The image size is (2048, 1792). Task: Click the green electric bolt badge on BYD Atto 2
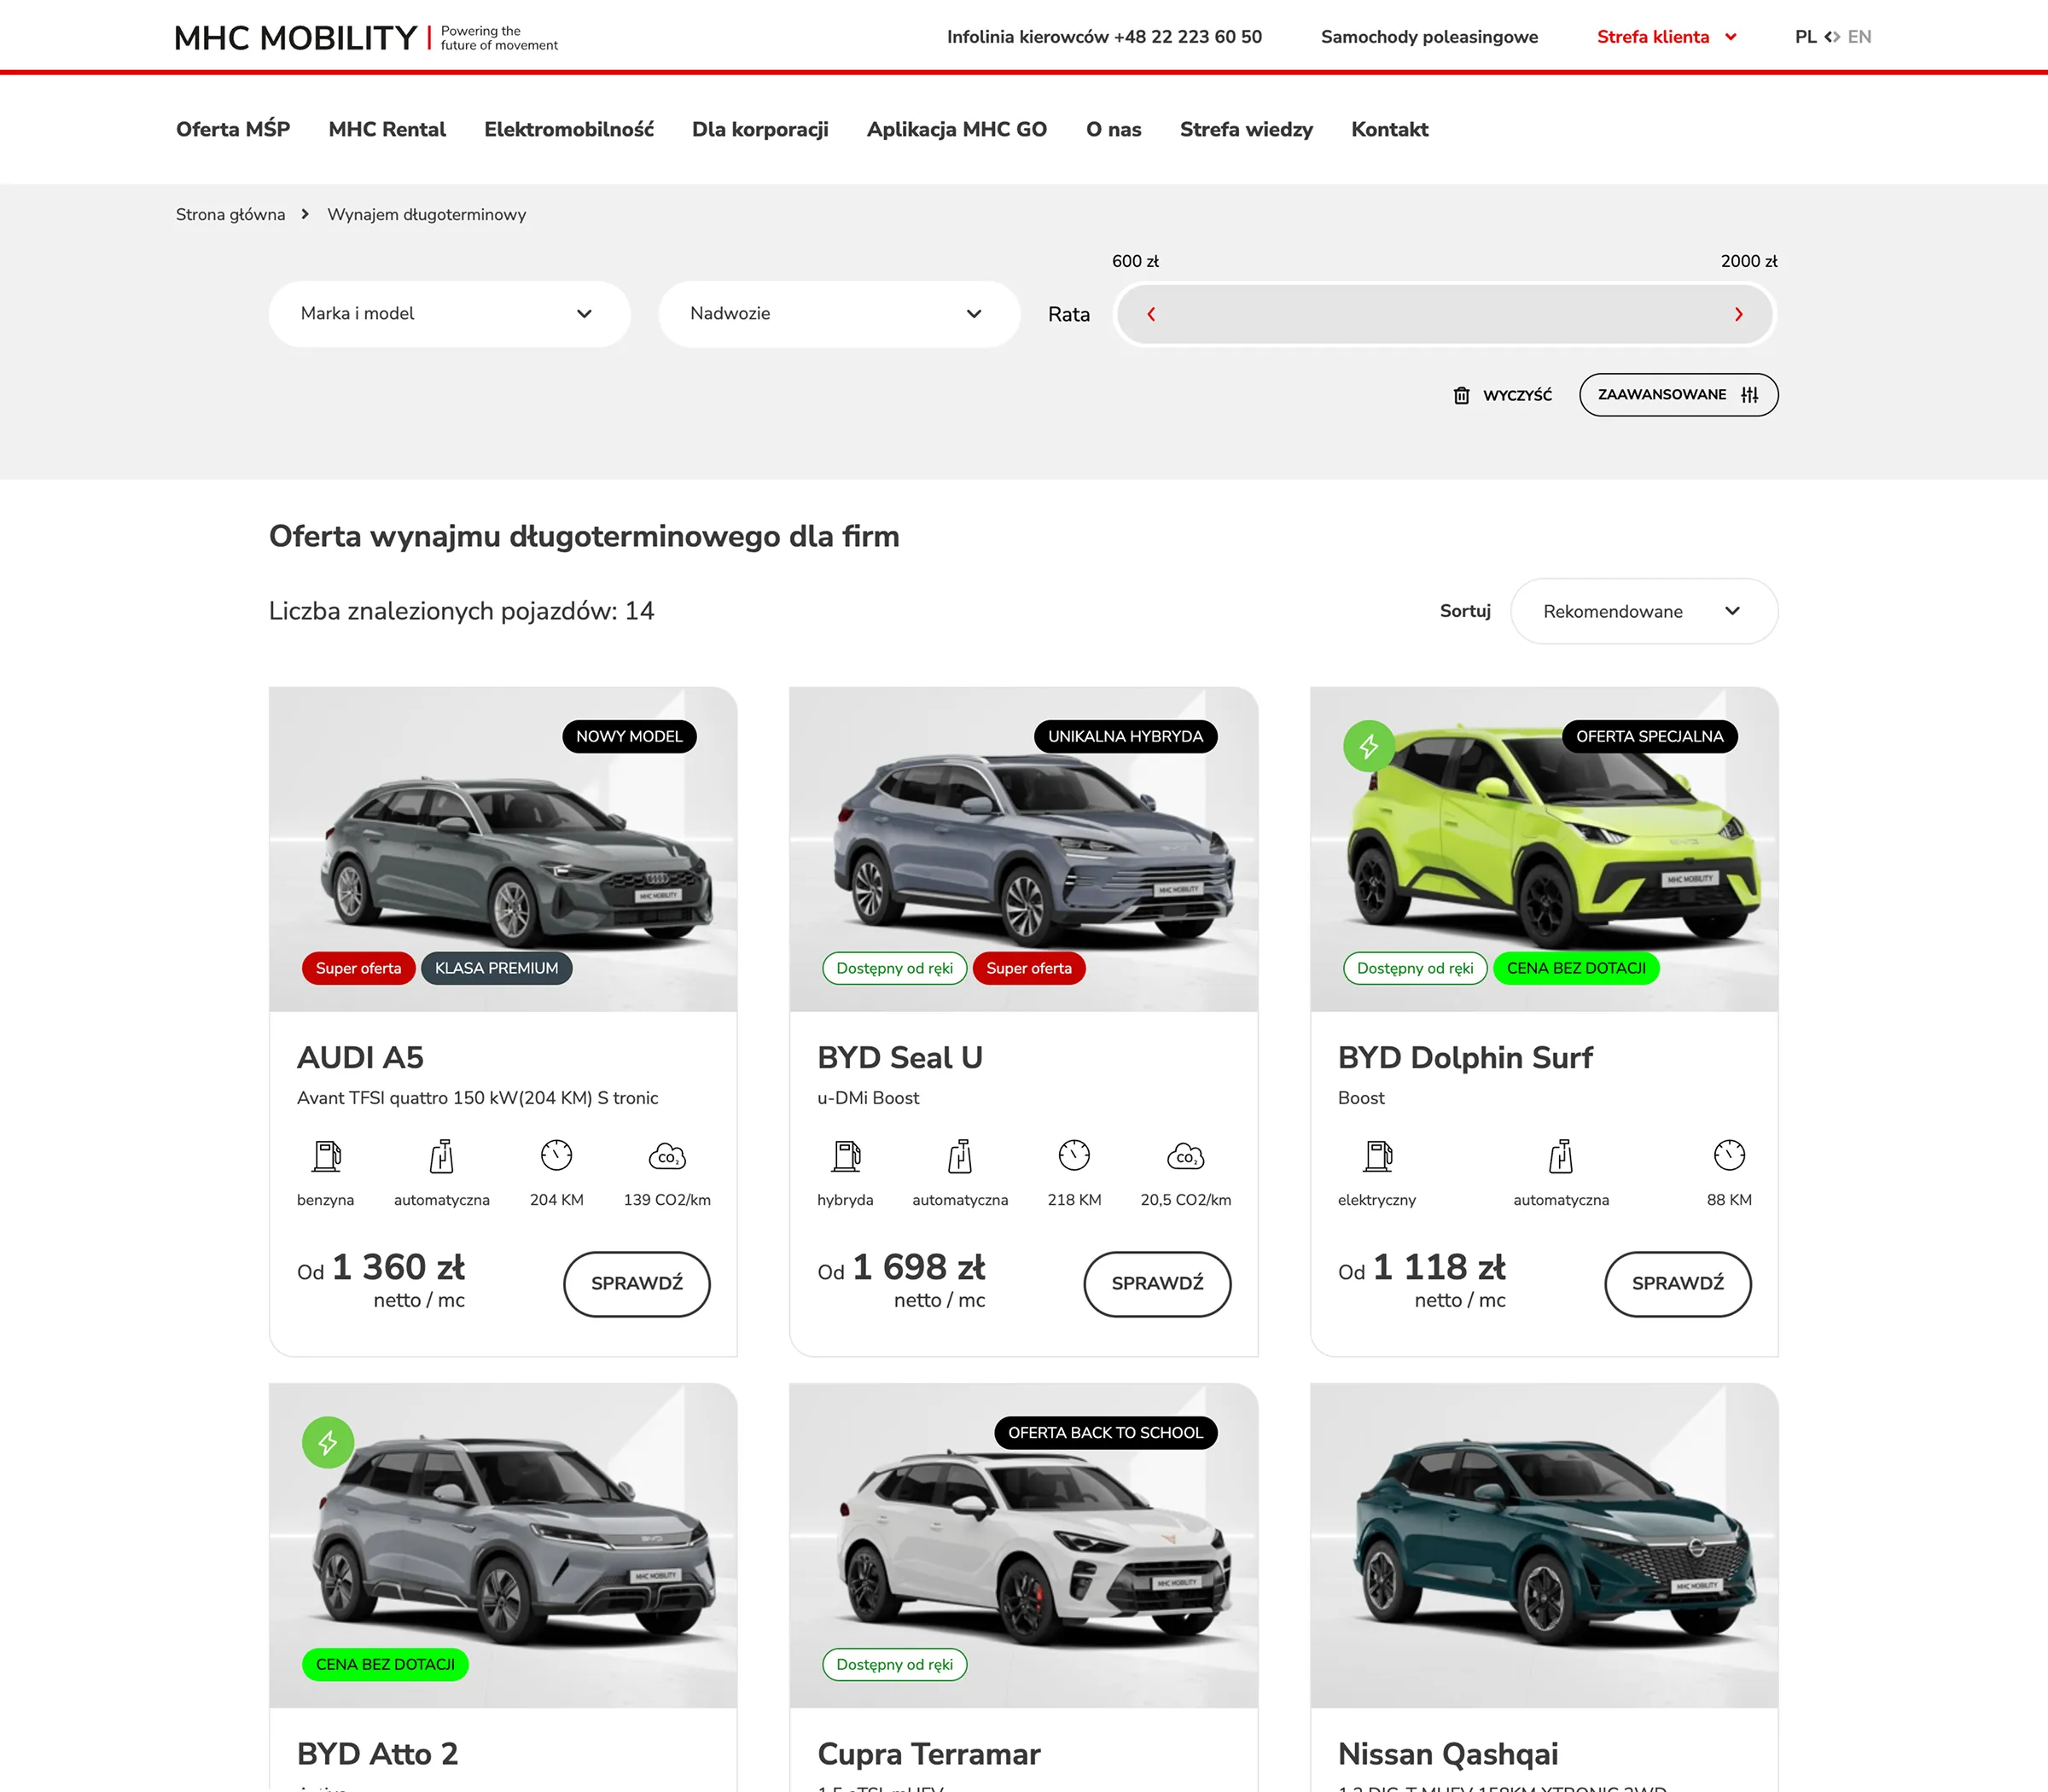pos(328,1442)
